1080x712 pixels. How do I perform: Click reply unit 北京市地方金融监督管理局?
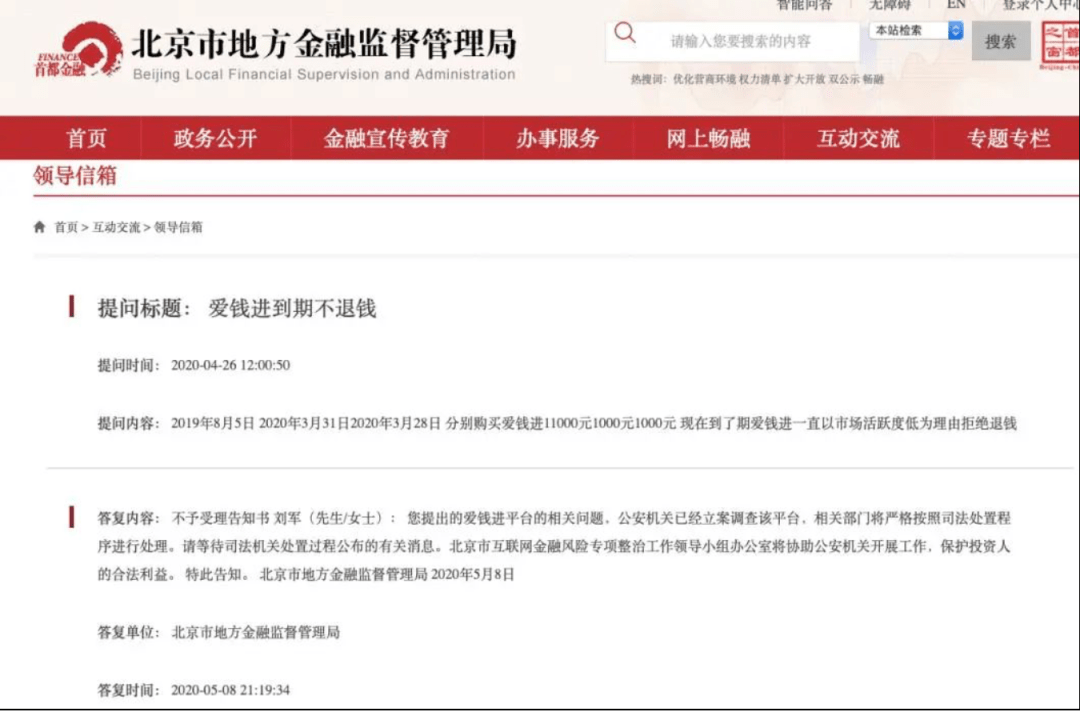tap(256, 632)
